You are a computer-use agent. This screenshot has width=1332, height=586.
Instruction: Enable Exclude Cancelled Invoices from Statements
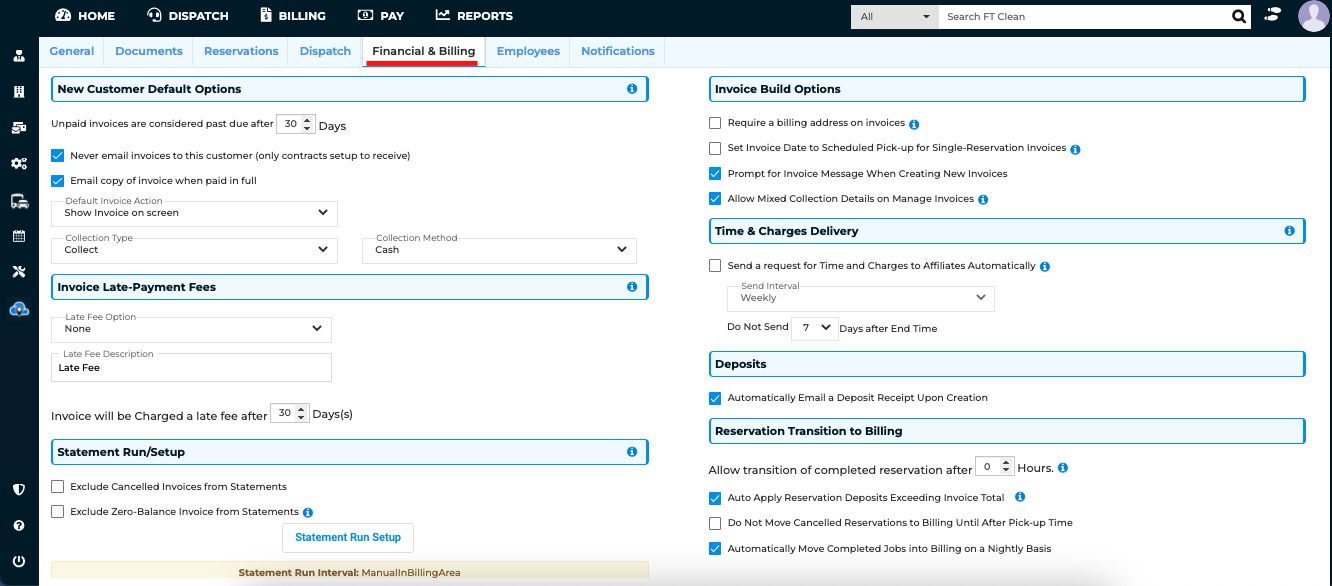tap(58, 487)
